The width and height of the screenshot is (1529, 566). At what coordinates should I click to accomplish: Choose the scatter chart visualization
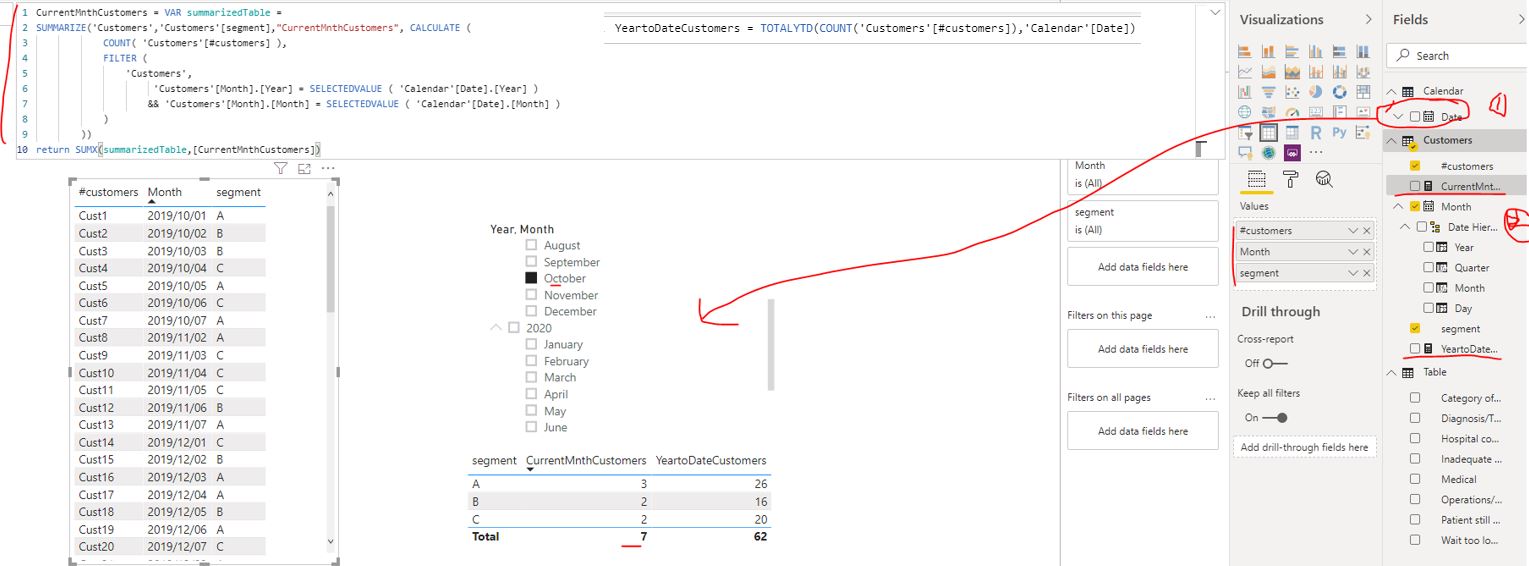[x=1292, y=92]
